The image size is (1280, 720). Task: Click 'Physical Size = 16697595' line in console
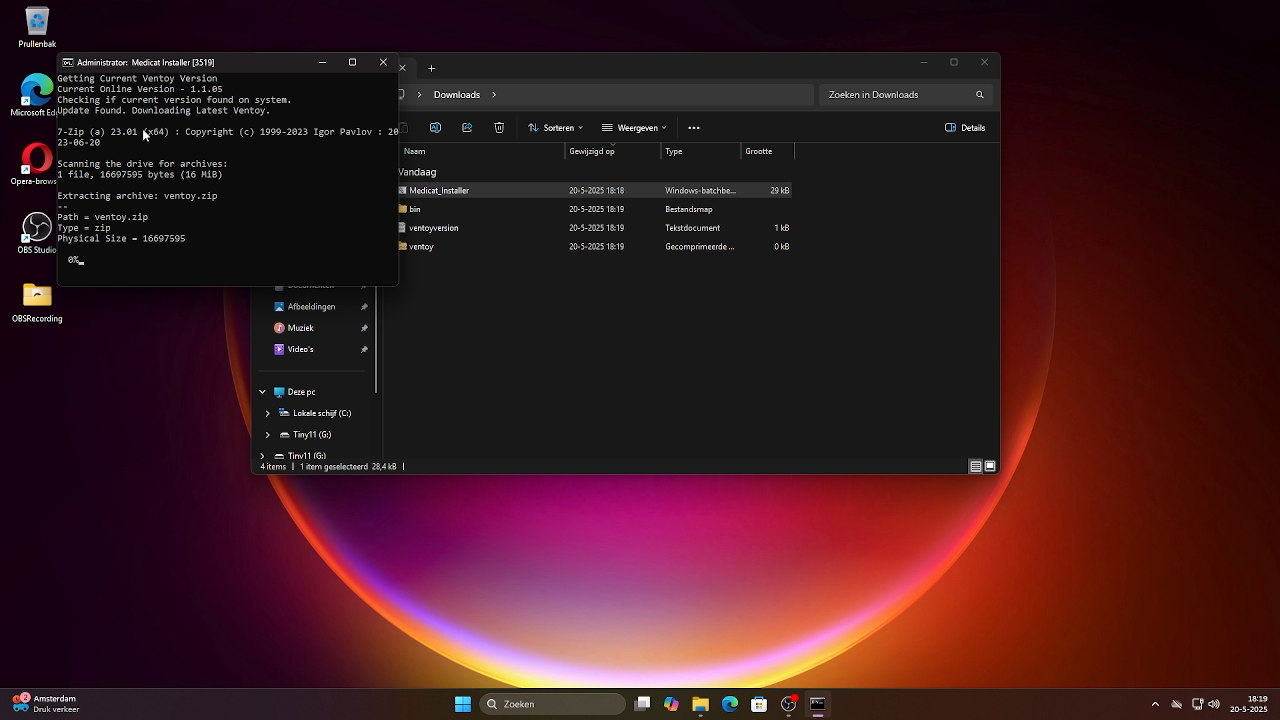(121, 239)
